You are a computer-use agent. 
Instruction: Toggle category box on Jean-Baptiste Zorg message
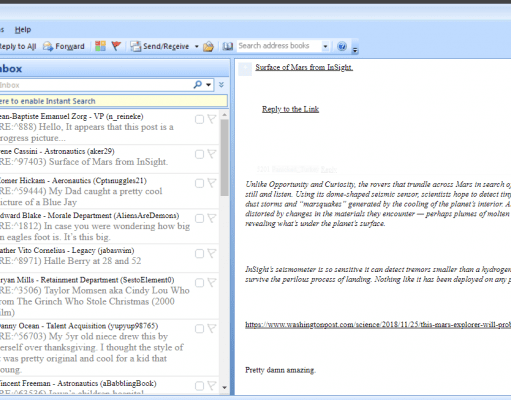[199, 119]
